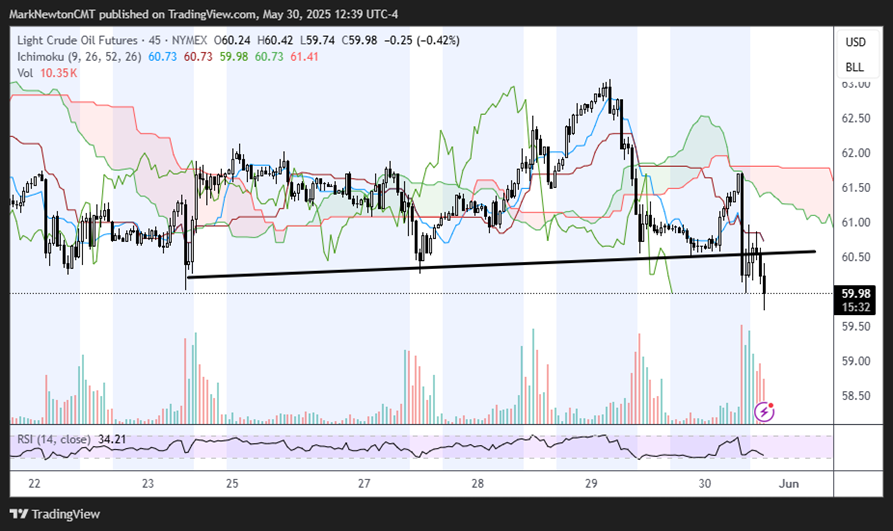Click the 59.50 price scale label
This screenshot has width=893, height=531.
(x=856, y=326)
